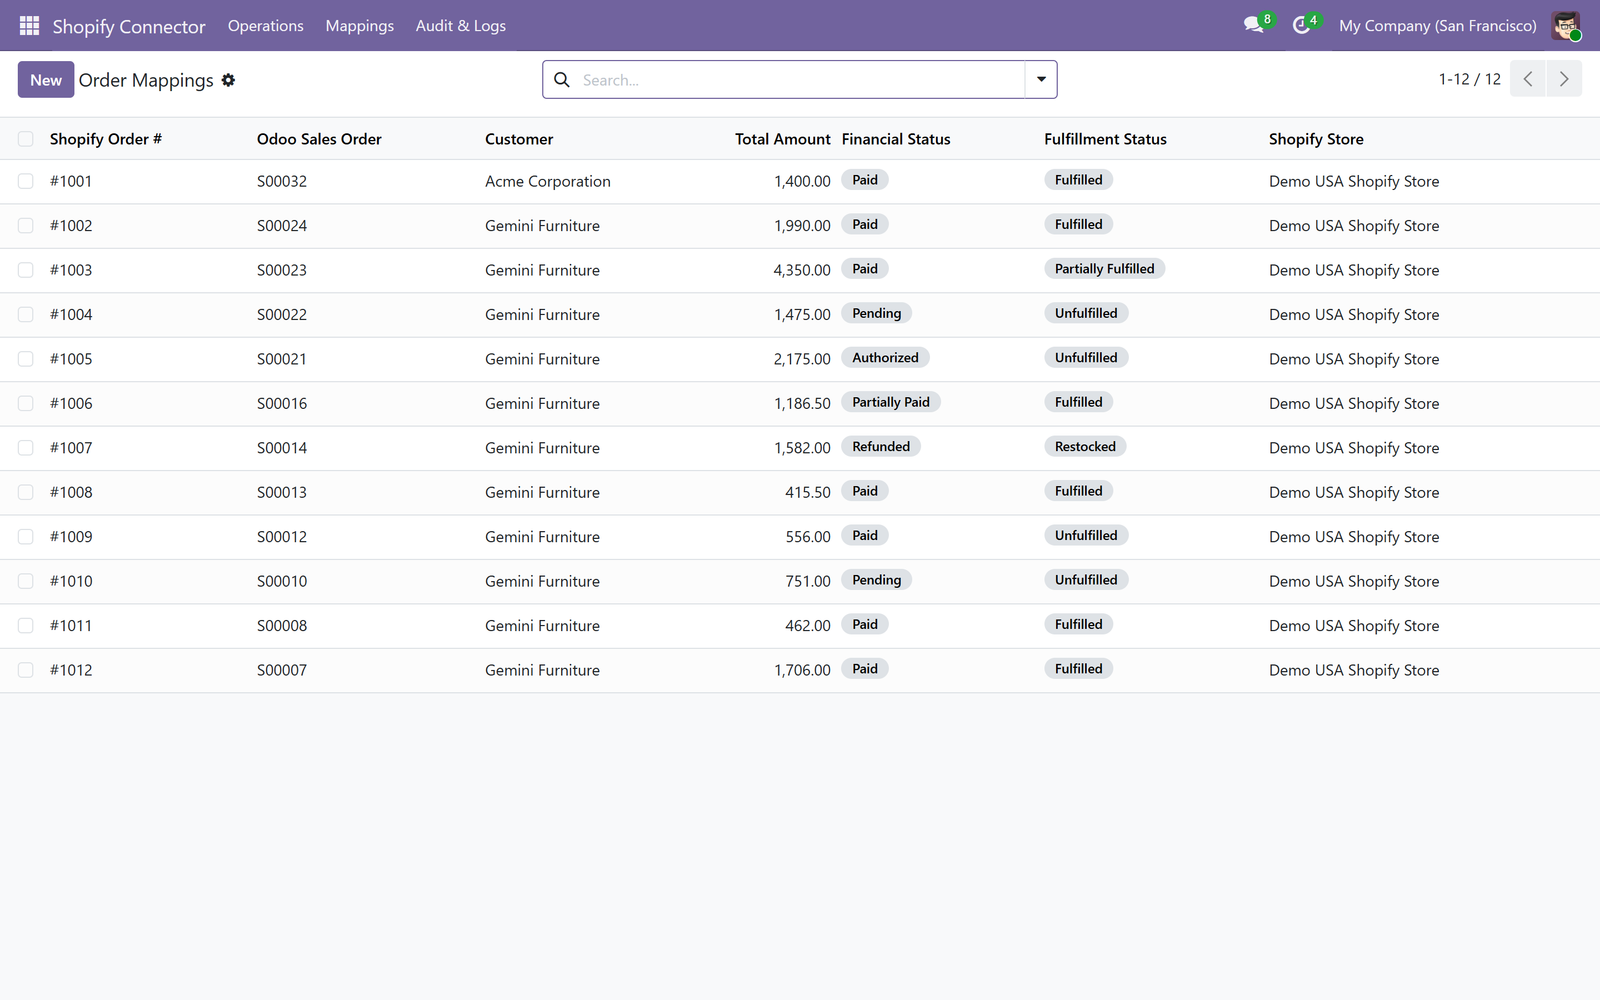Click Acme Corporation customer cell

coord(548,181)
